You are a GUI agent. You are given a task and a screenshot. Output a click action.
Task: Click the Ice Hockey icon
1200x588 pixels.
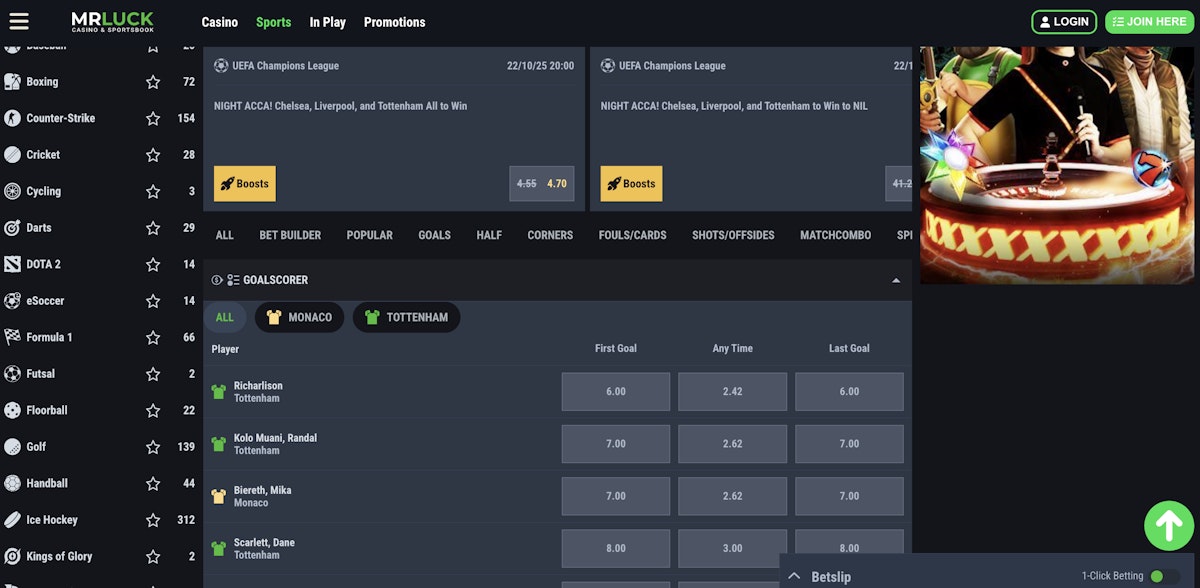(12, 520)
